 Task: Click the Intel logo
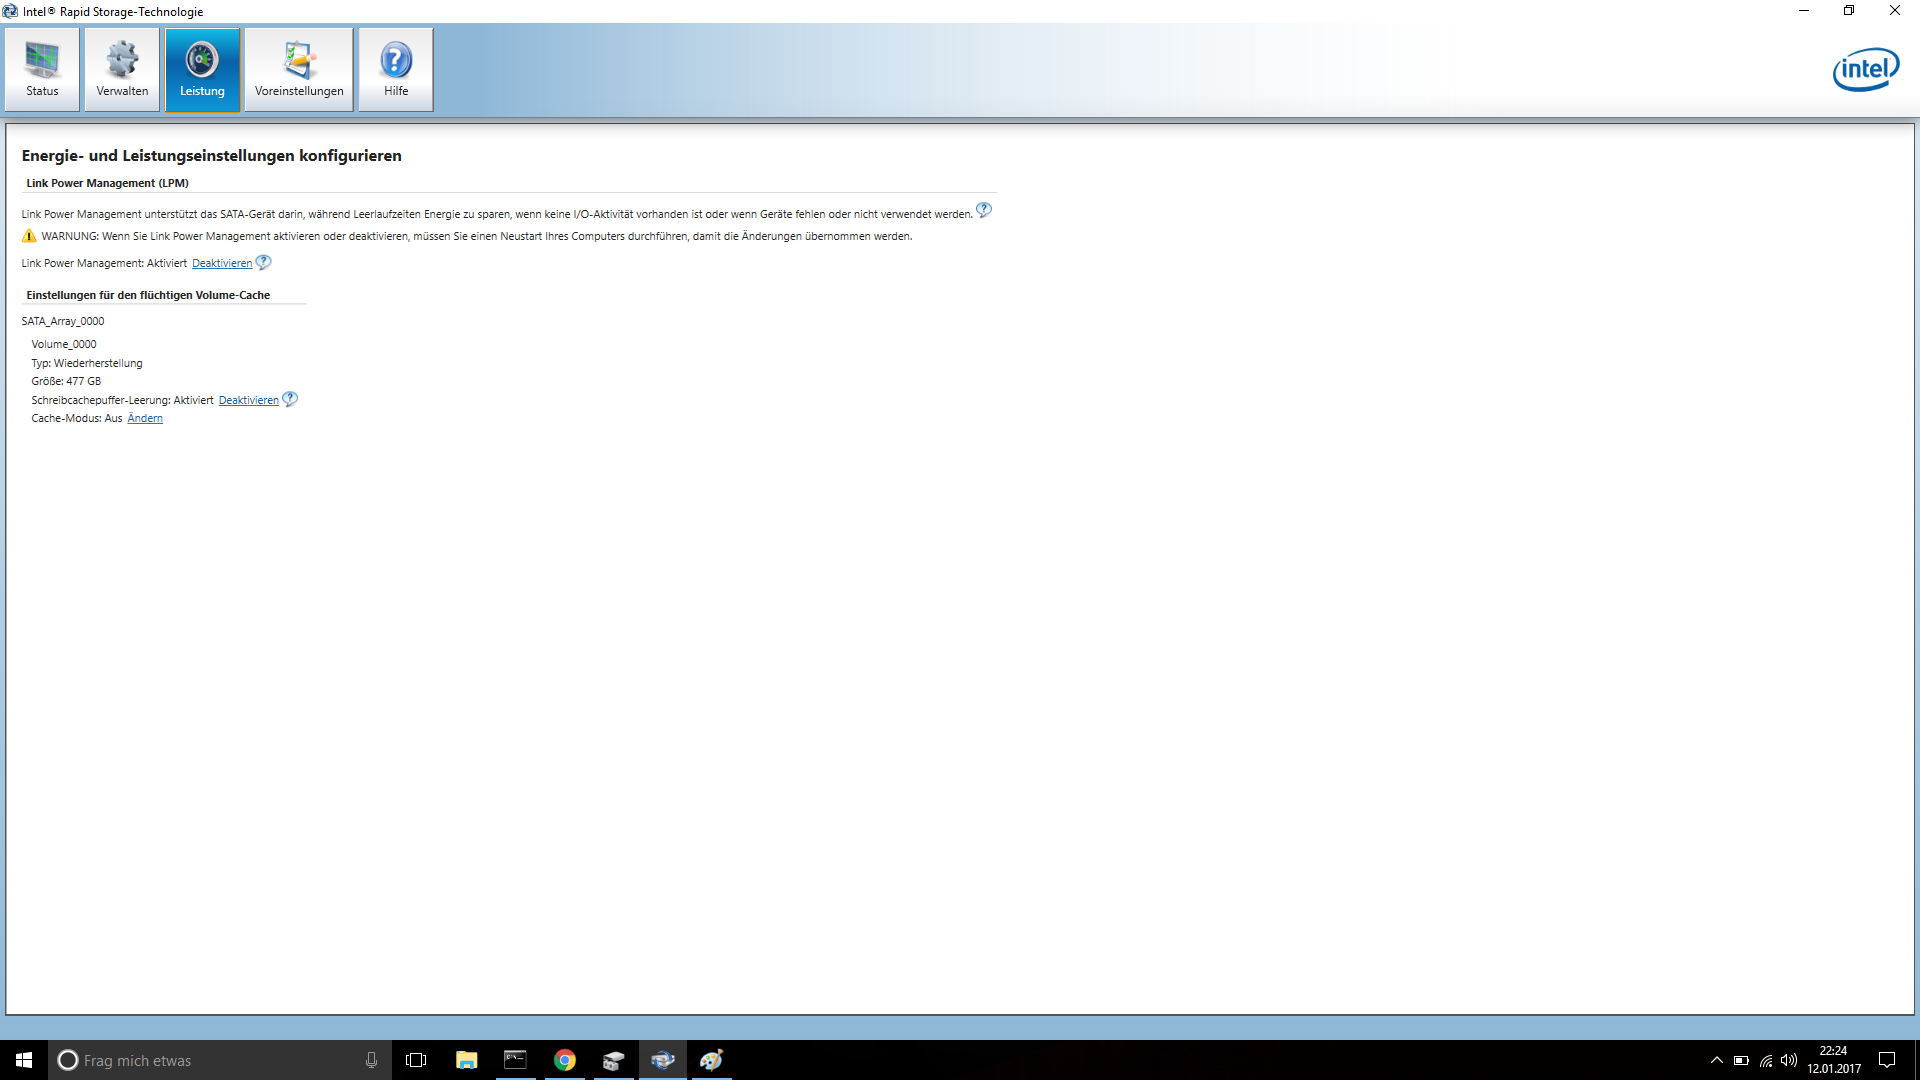tap(1866, 69)
